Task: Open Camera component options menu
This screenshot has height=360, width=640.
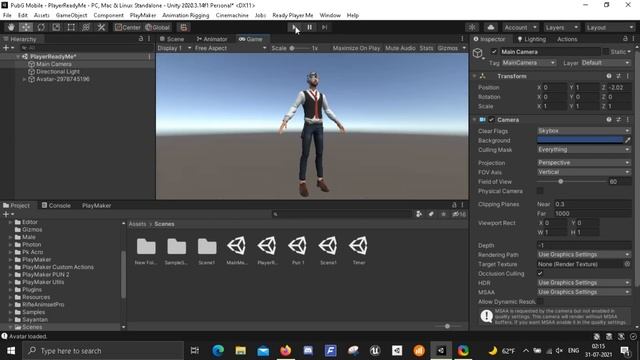Action: coord(628,120)
